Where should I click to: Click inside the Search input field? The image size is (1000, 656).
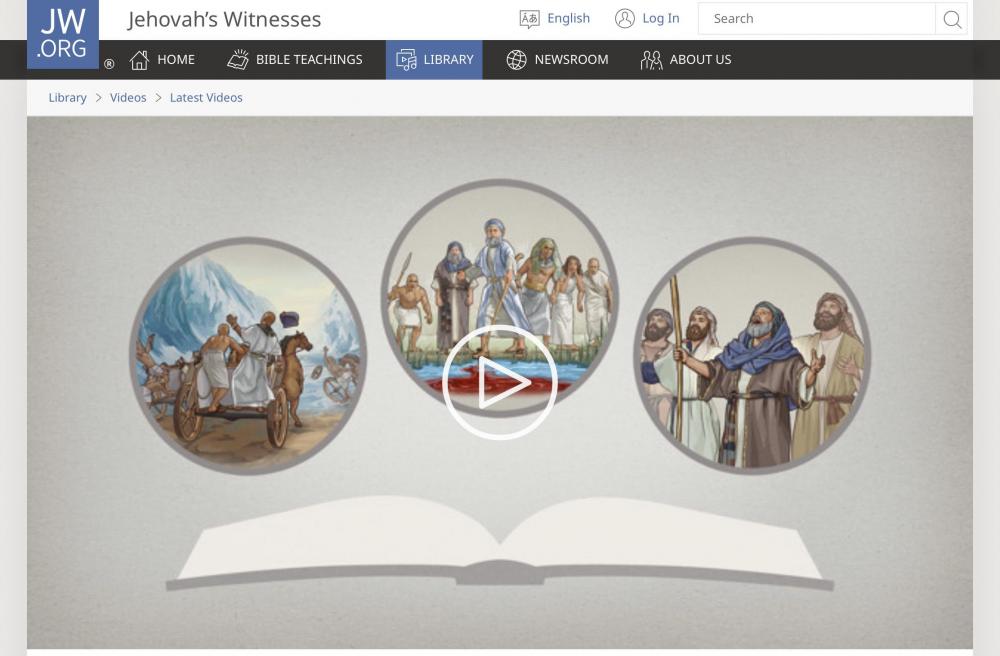coord(816,19)
